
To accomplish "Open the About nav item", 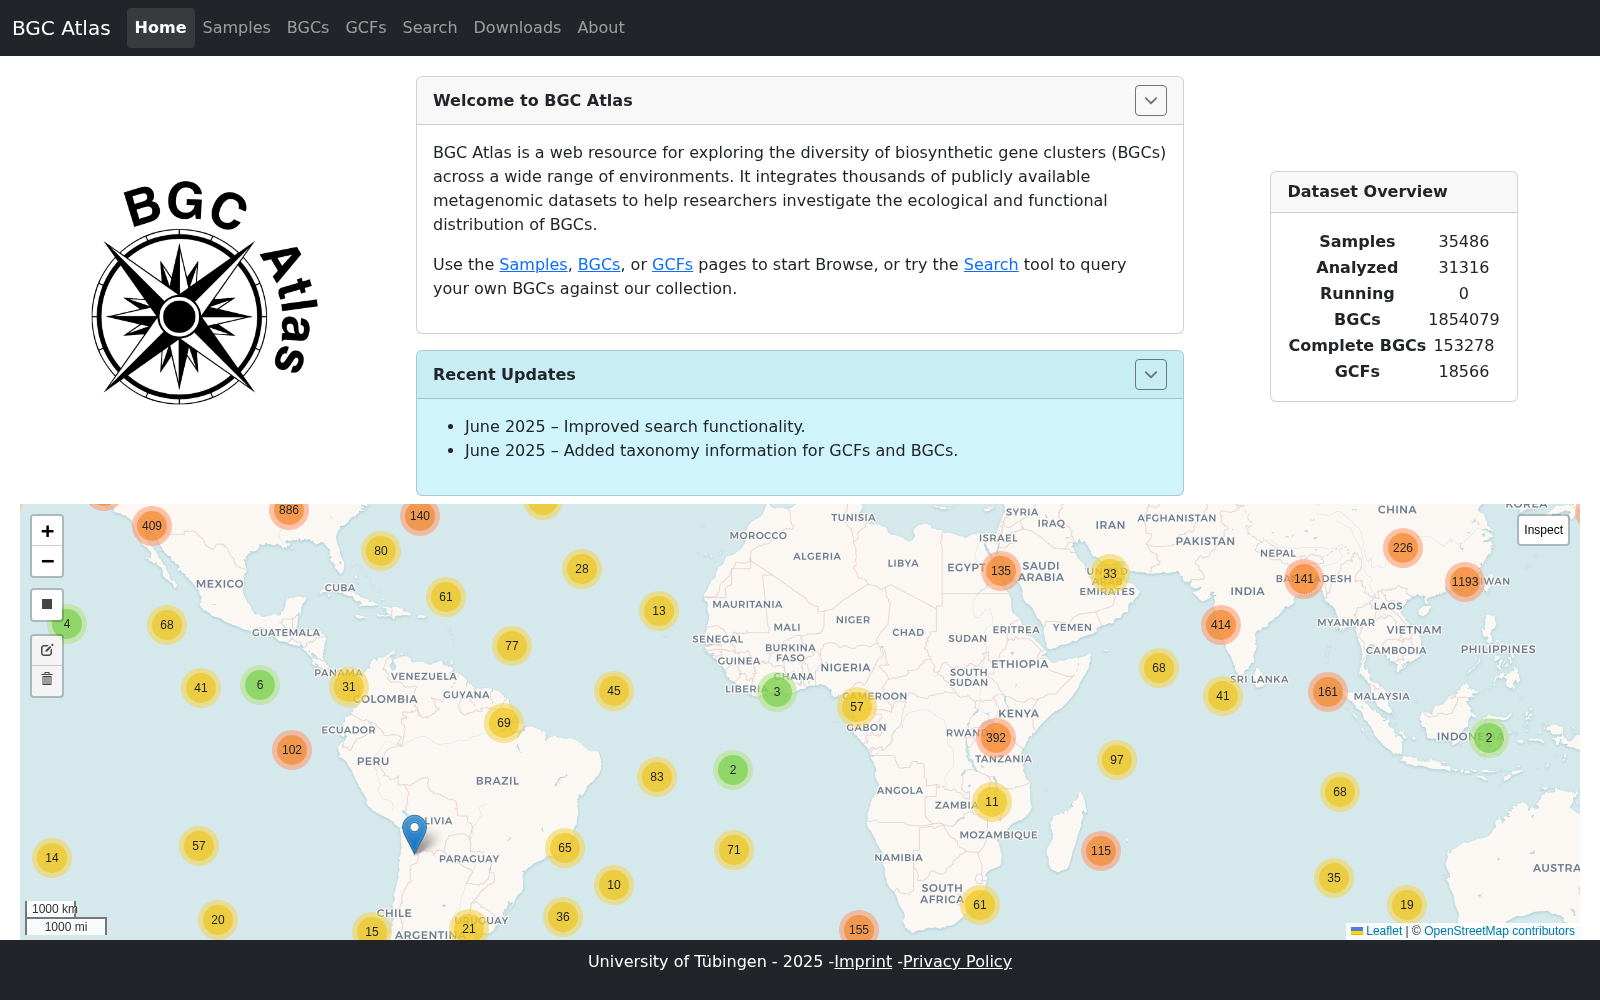I will [x=601, y=28].
